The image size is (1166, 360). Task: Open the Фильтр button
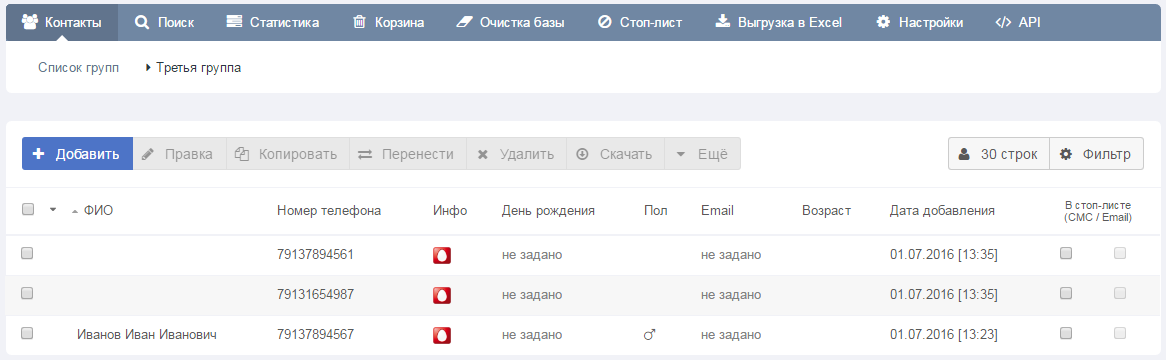[1097, 154]
